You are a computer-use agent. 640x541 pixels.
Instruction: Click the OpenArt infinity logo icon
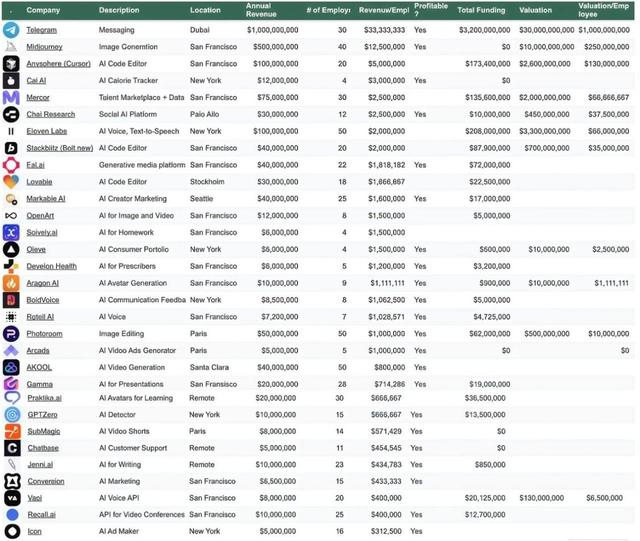[11, 216]
